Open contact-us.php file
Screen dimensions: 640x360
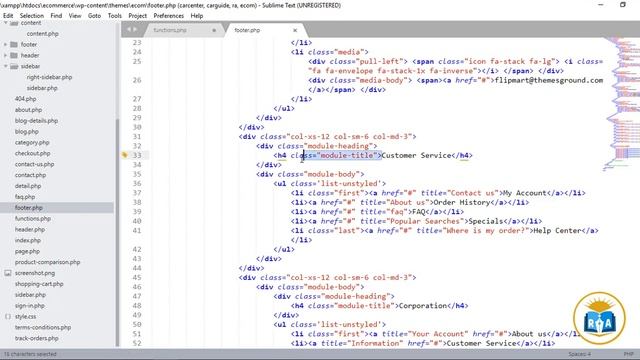click(x=34, y=164)
